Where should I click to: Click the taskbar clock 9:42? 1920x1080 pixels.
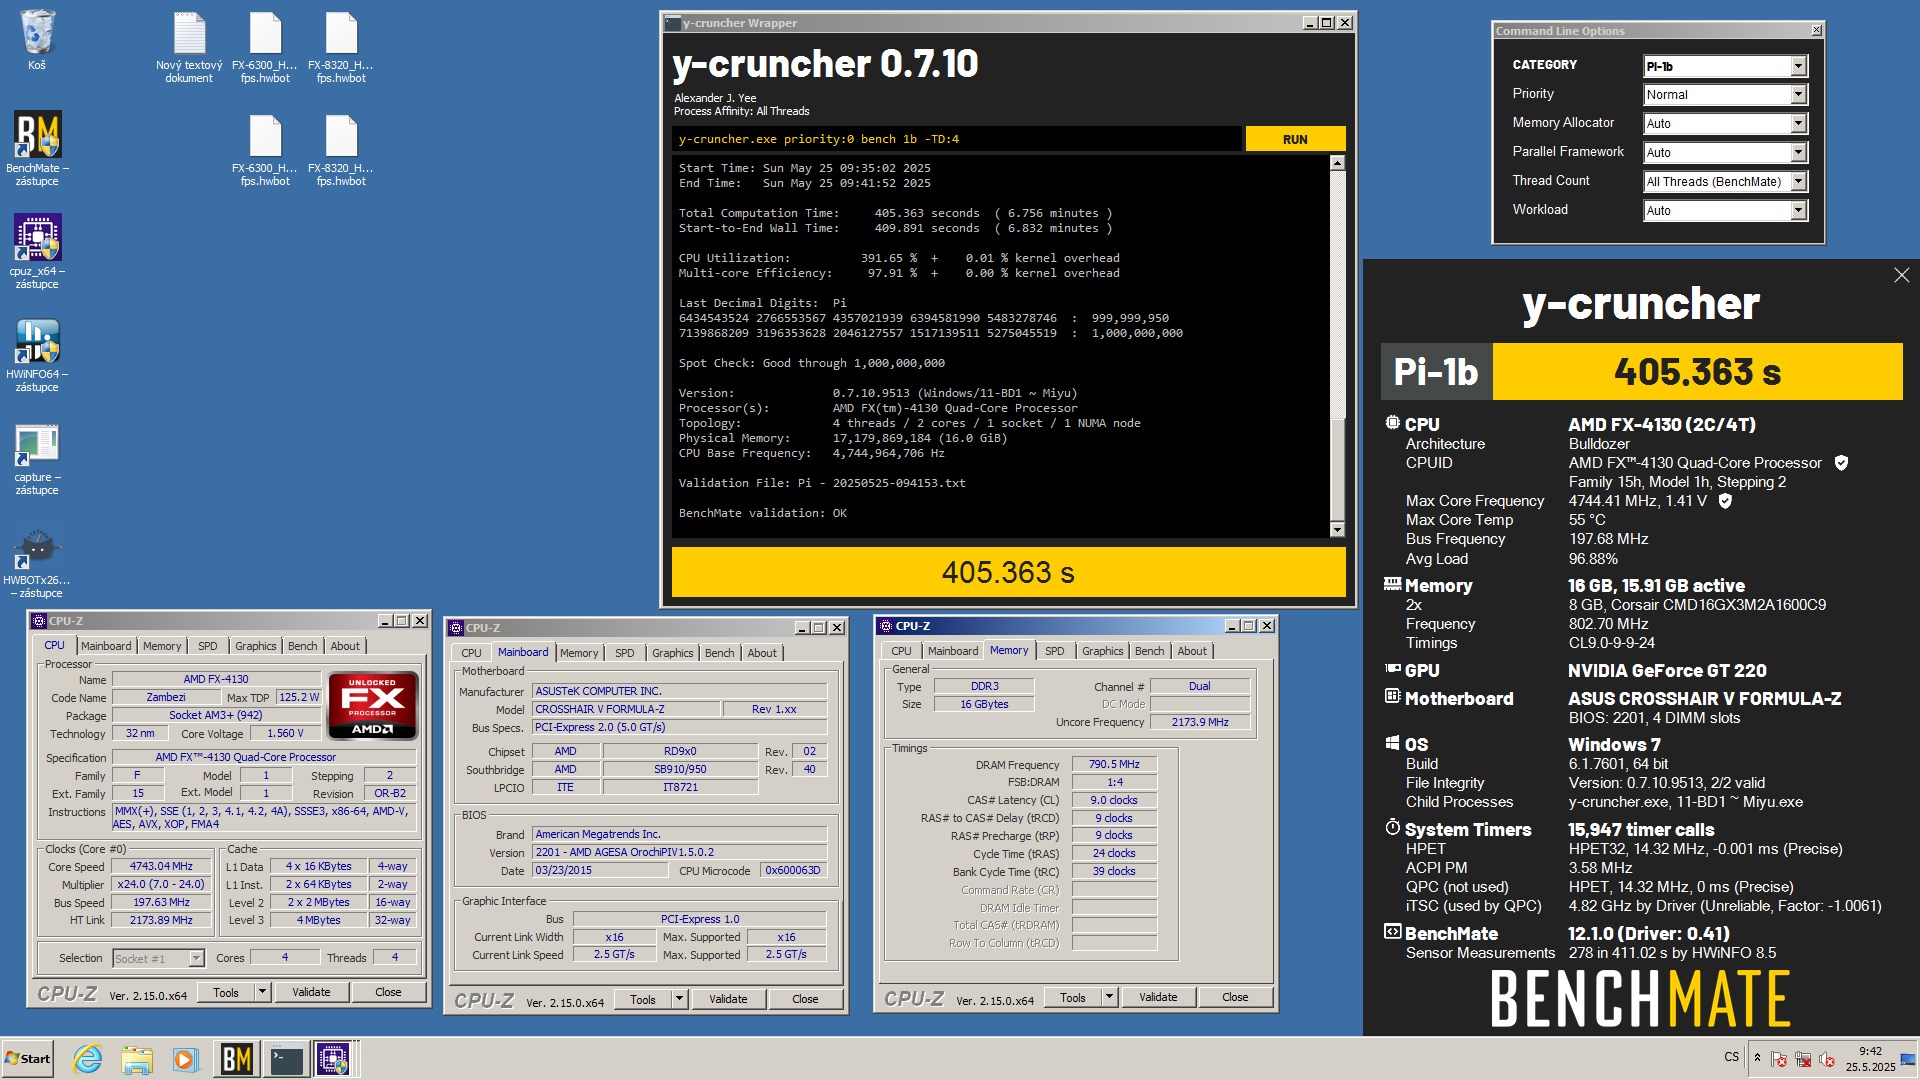[1870, 1059]
